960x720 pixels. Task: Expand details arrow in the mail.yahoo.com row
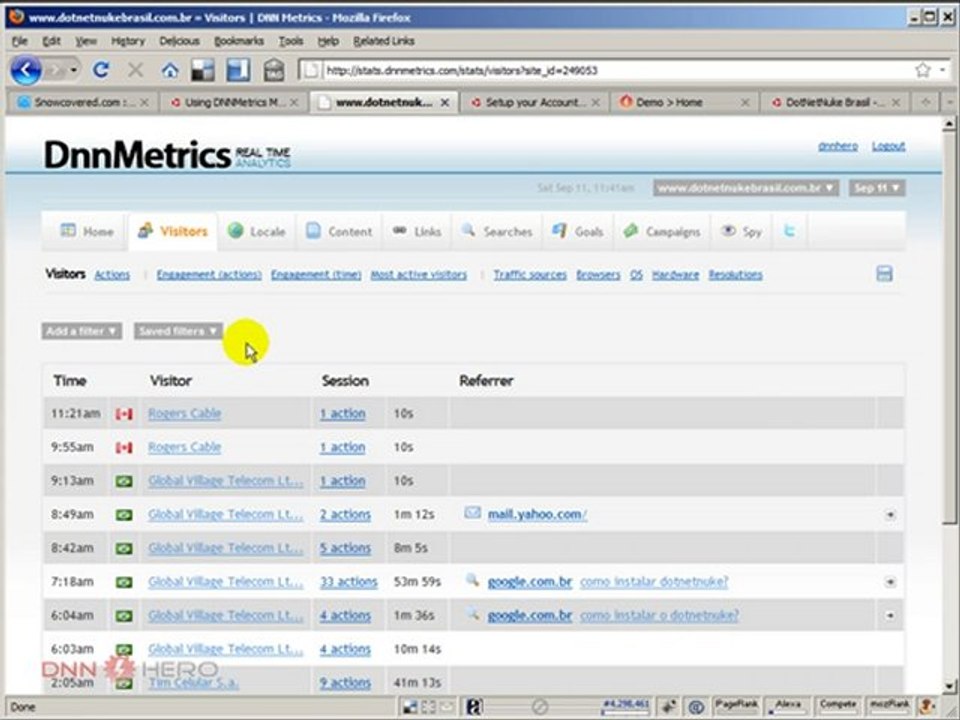[890, 515]
